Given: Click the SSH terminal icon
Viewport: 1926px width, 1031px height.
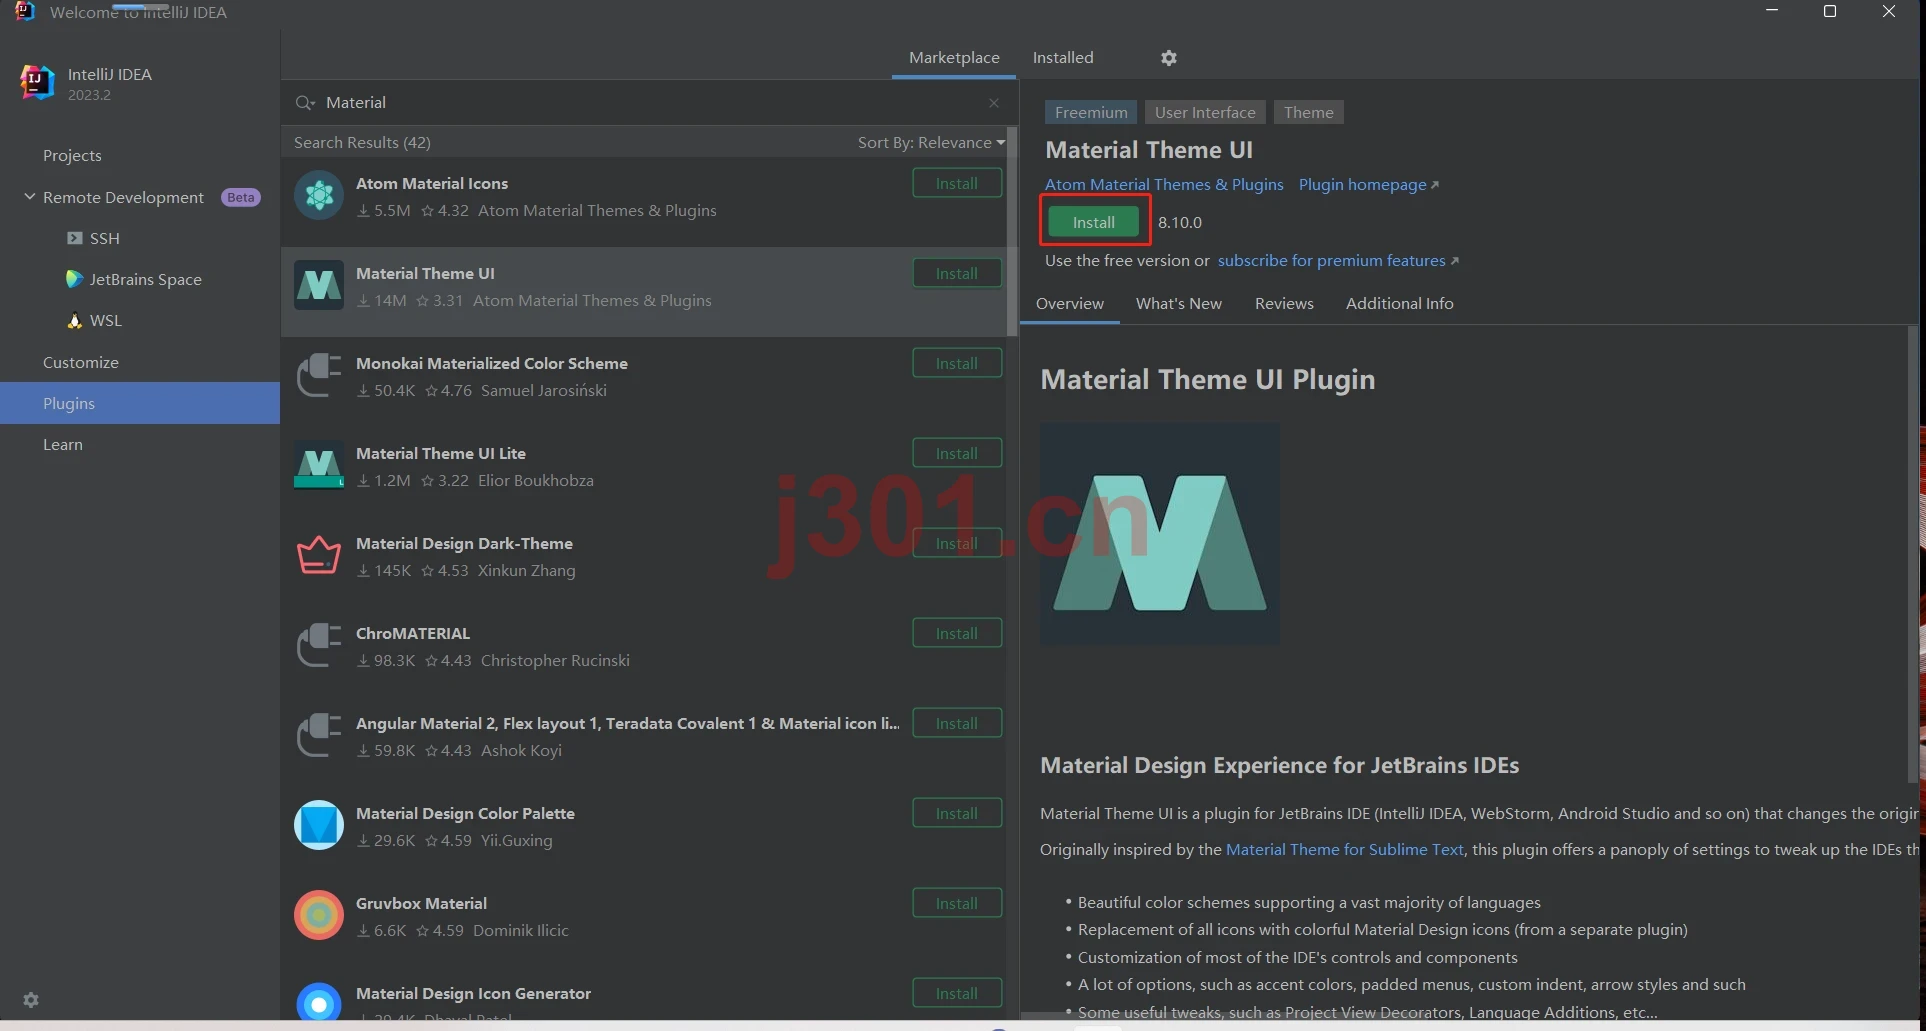Looking at the screenshot, I should click(x=75, y=238).
